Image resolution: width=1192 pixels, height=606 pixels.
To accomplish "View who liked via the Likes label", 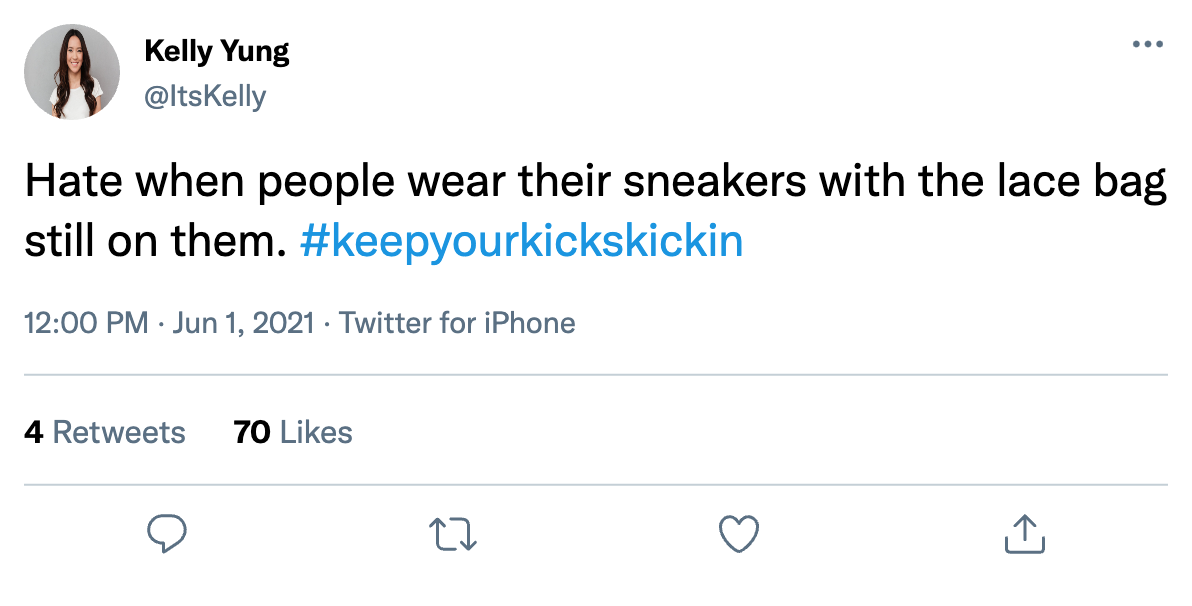I will 316,432.
